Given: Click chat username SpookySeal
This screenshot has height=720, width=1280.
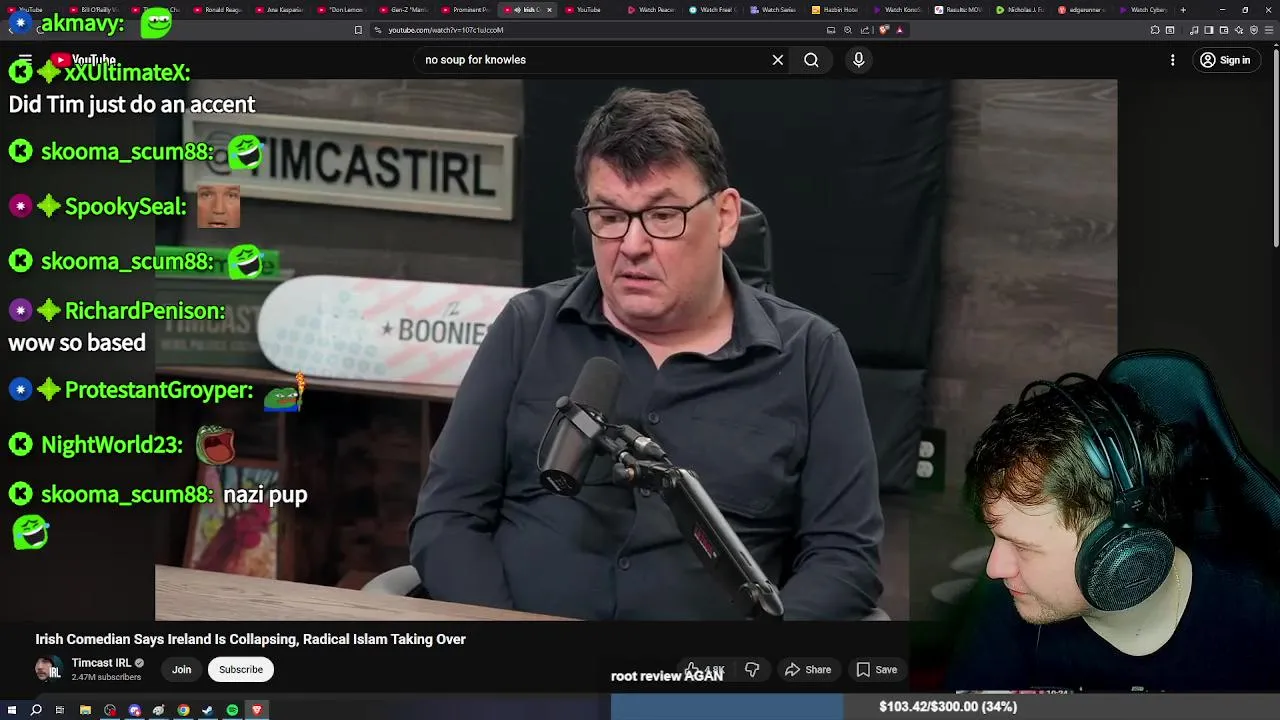Looking at the screenshot, I should [x=125, y=207].
